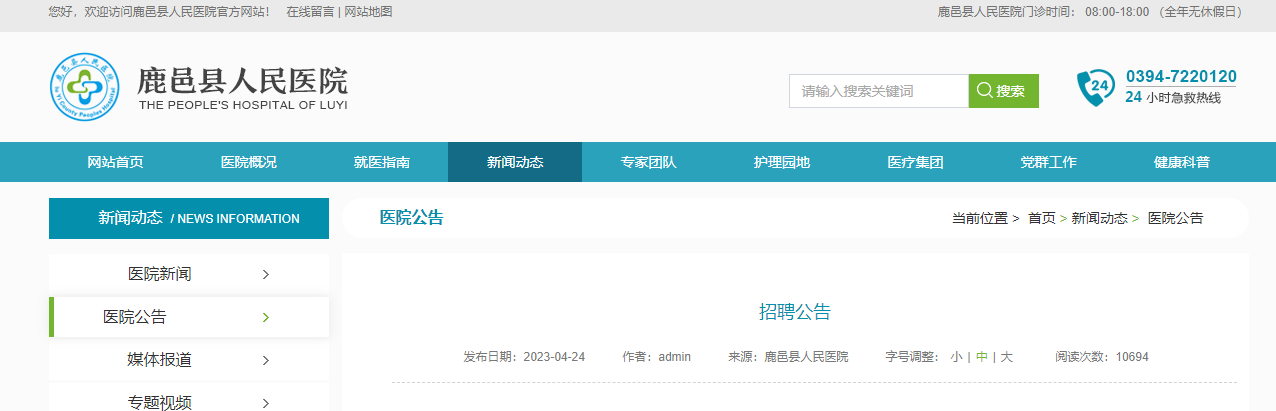
Task: Set font size to 小 (small)
Action: coord(956,357)
